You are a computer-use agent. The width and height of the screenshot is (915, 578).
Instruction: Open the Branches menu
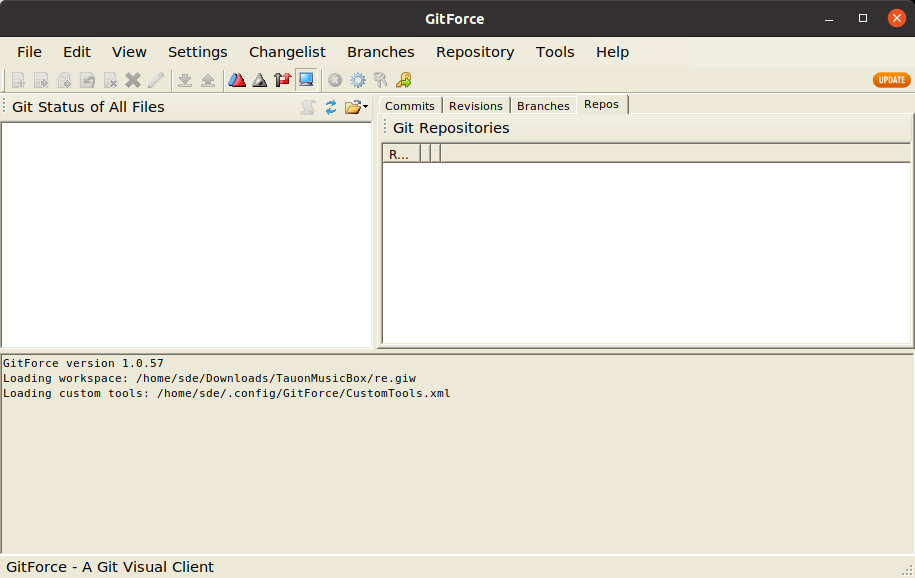point(380,52)
